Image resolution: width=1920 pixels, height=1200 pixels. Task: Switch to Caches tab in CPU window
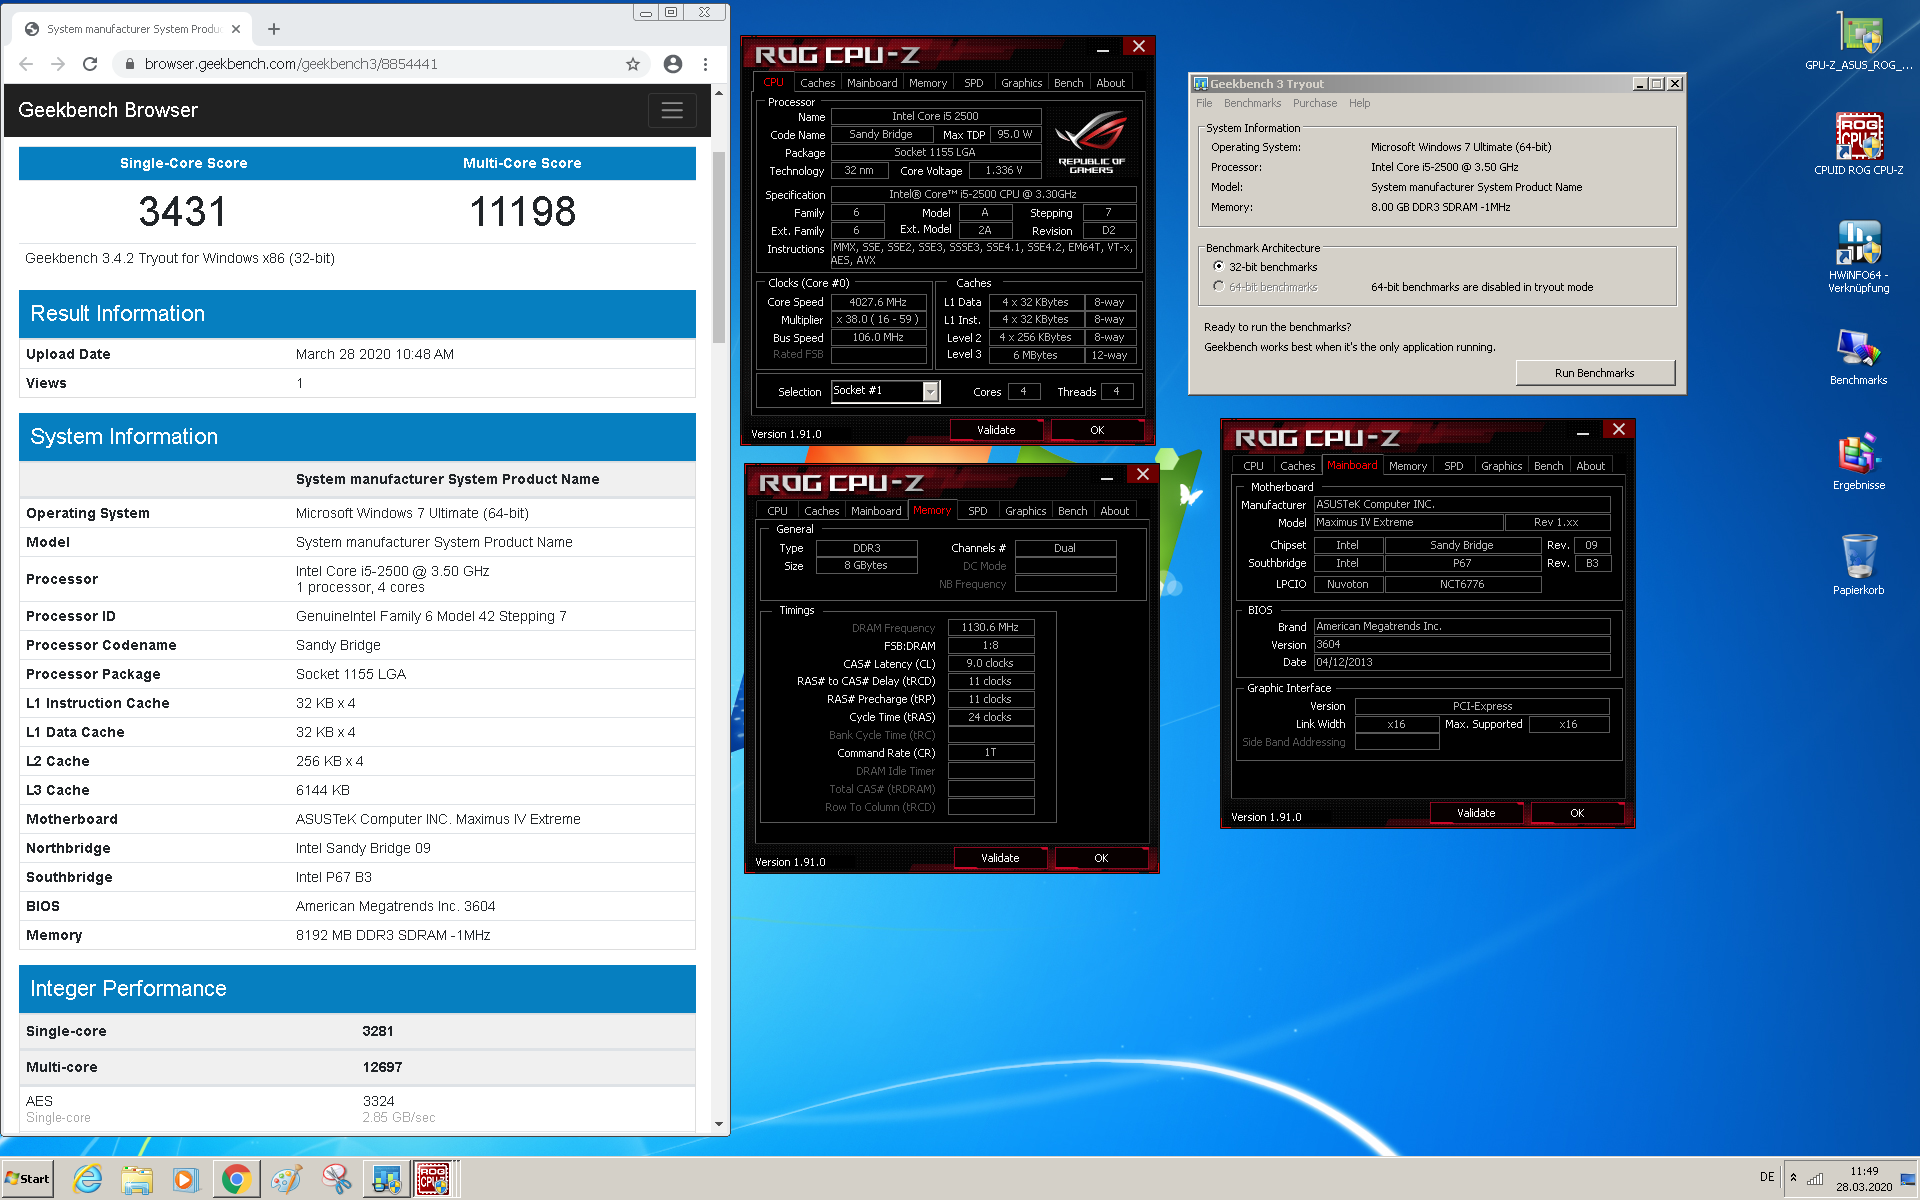point(817,83)
